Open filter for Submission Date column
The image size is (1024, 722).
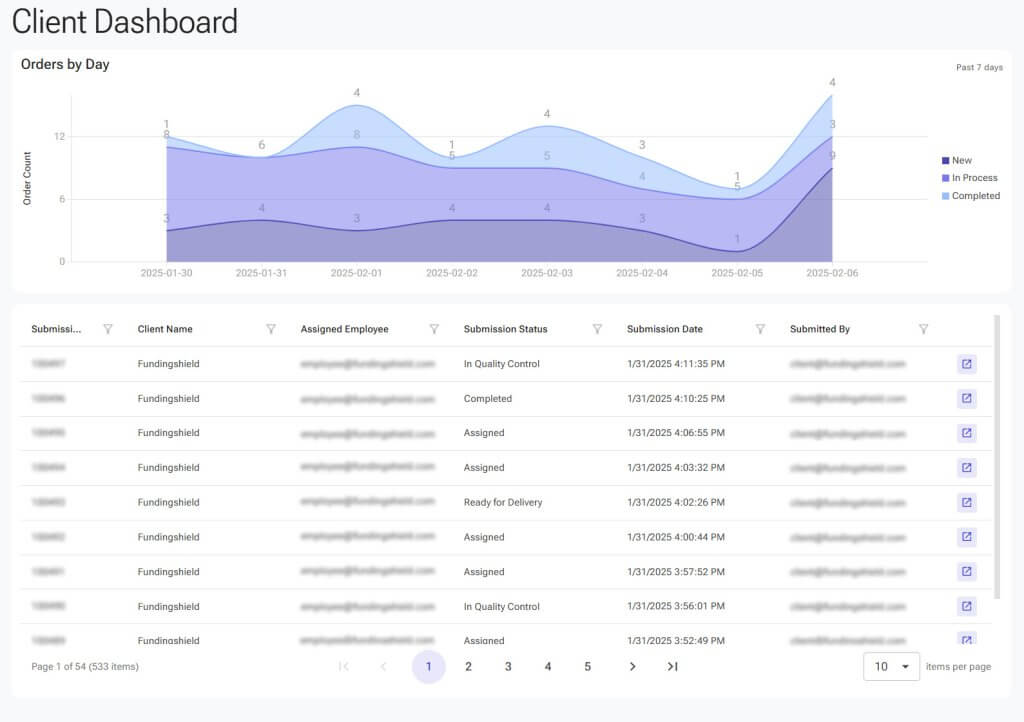[x=760, y=329]
